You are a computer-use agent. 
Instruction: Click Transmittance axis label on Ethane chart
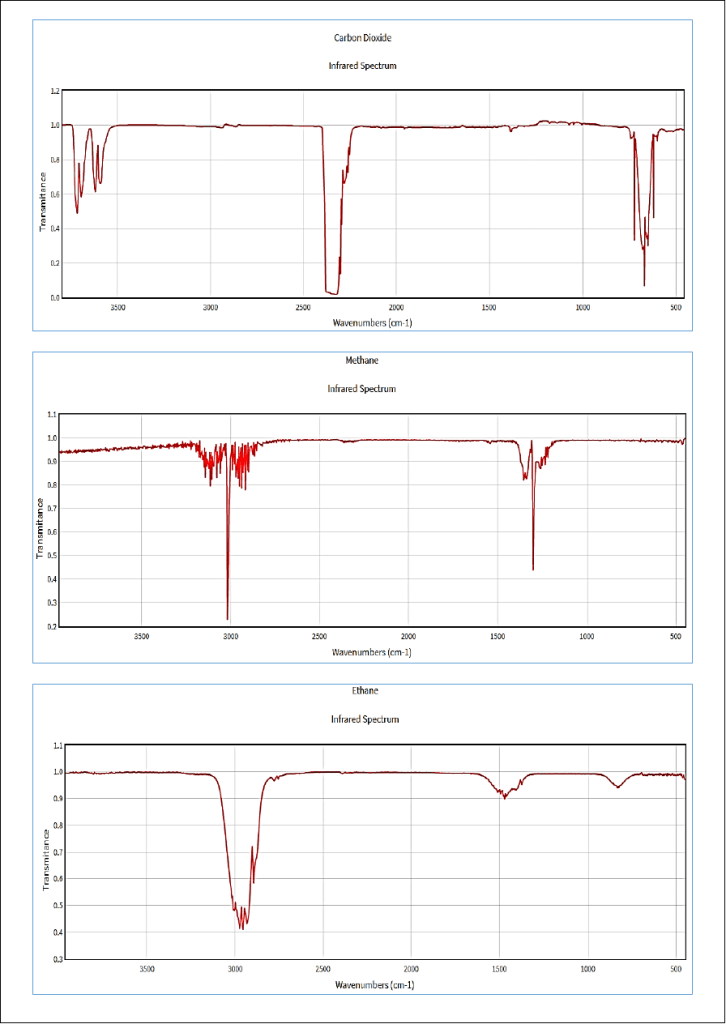[45, 858]
